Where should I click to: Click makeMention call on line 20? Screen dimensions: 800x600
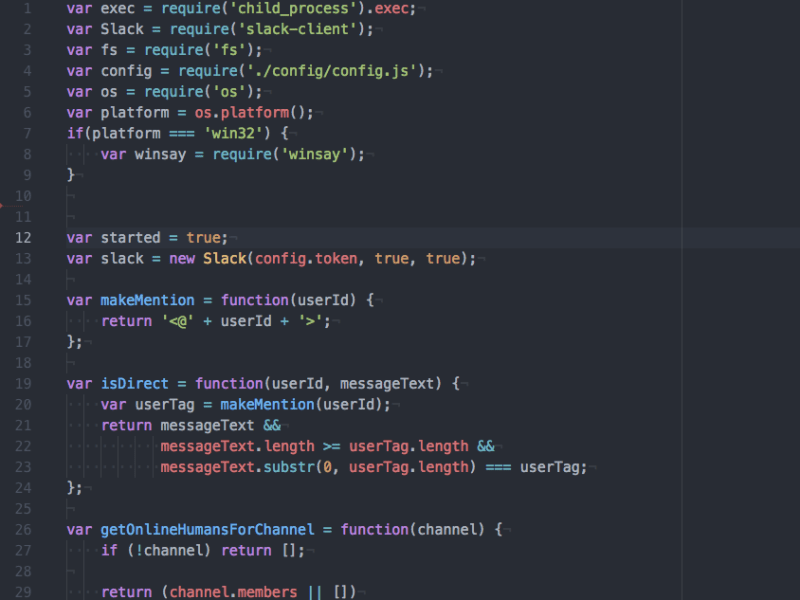pyautogui.click(x=267, y=405)
